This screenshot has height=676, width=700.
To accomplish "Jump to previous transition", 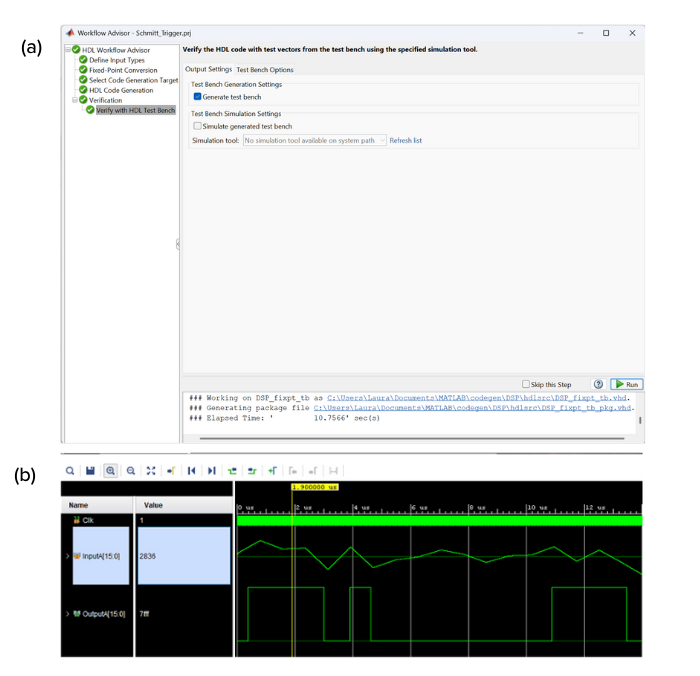I will (x=232, y=471).
